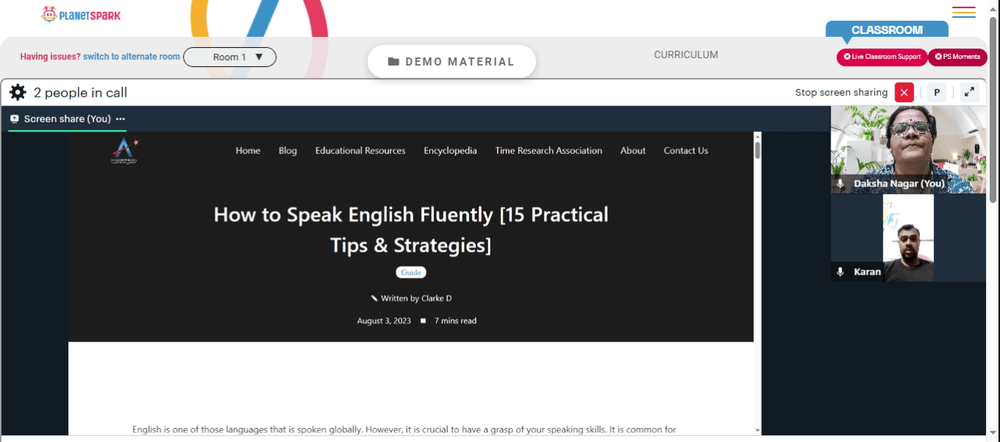
Task: Click the Screen share (You) tab
Action: pos(67,119)
